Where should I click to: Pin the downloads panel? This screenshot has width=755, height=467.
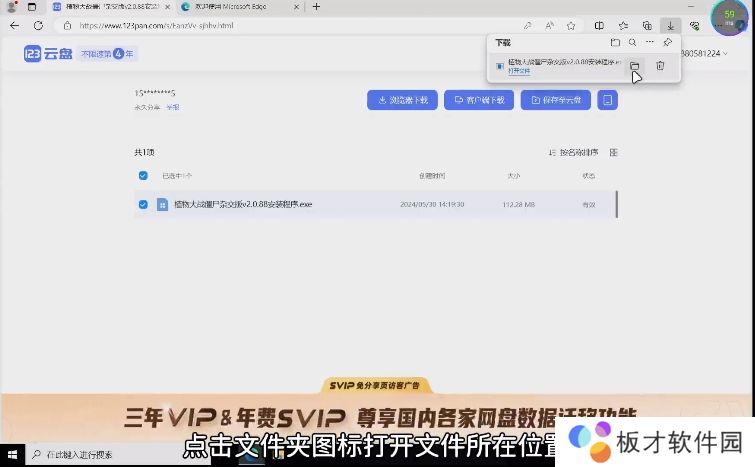tap(668, 43)
